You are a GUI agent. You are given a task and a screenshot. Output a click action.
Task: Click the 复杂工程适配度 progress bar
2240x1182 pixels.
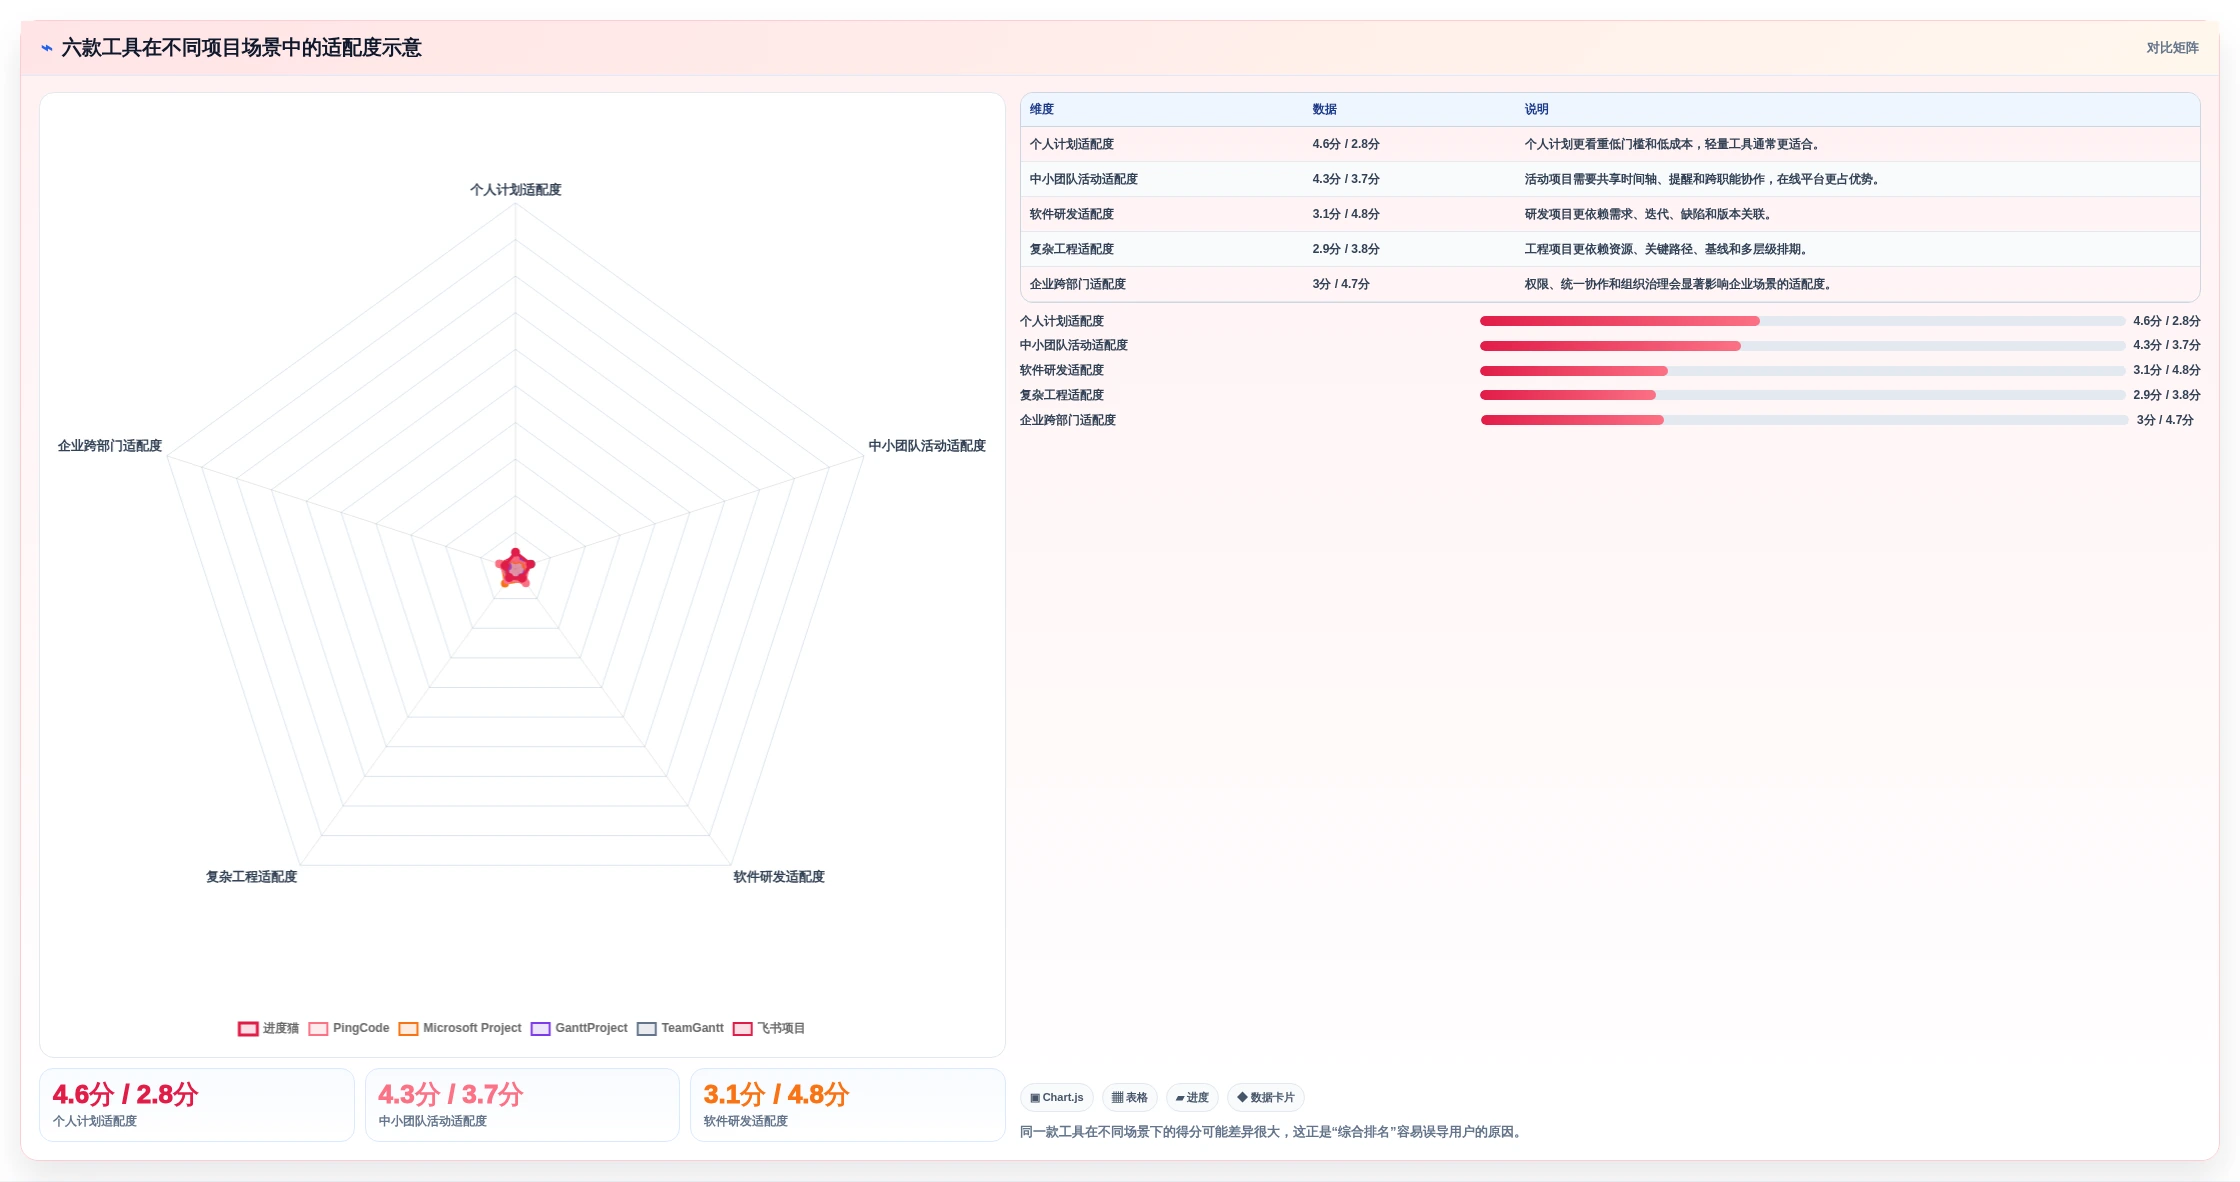[x=1802, y=395]
